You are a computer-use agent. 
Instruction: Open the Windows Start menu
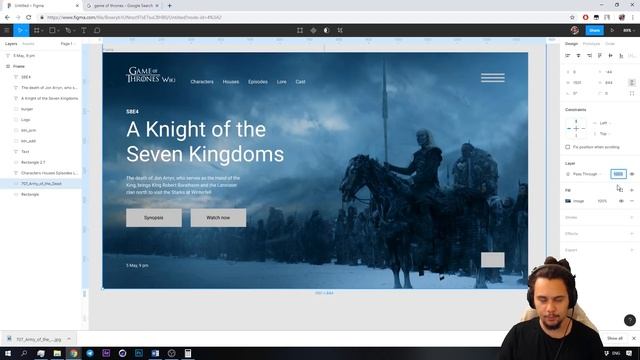tap(8, 353)
